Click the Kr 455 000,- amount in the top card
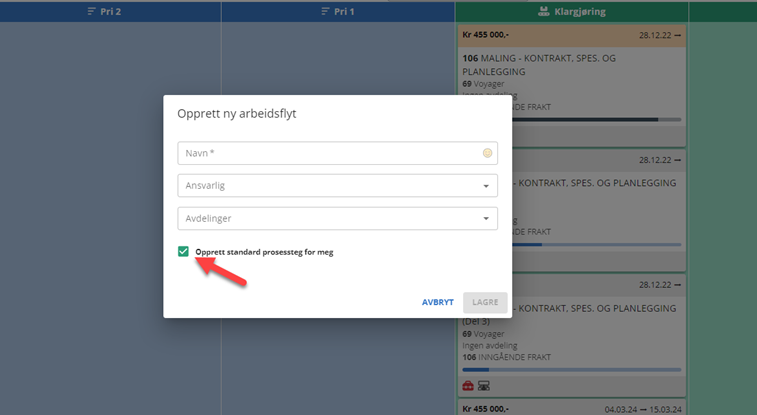Screen dimensions: 757x415 point(485,35)
